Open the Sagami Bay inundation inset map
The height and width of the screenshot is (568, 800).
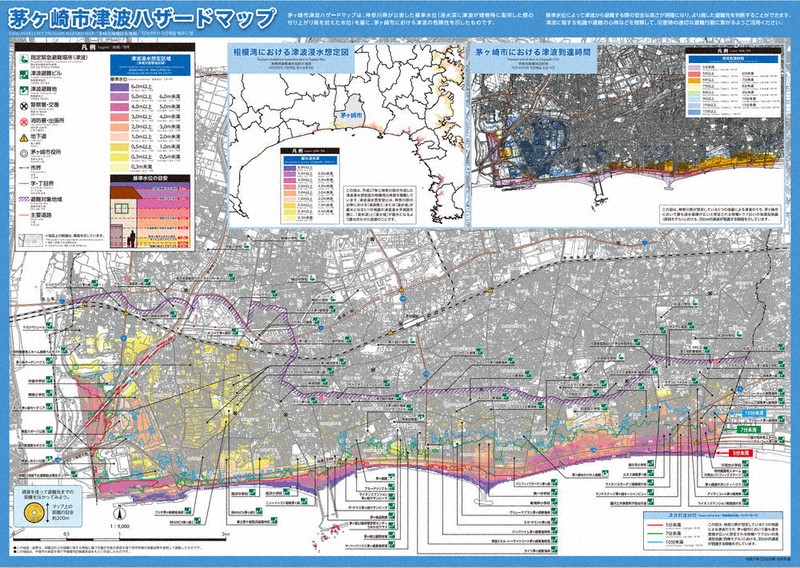[347, 136]
